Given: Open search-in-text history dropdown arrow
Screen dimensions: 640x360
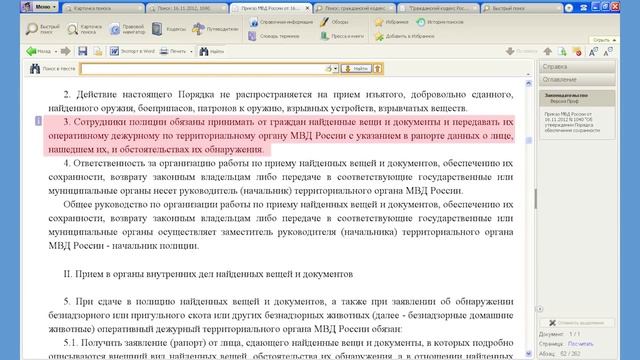Looking at the screenshot, I should pyautogui.click(x=336, y=69).
